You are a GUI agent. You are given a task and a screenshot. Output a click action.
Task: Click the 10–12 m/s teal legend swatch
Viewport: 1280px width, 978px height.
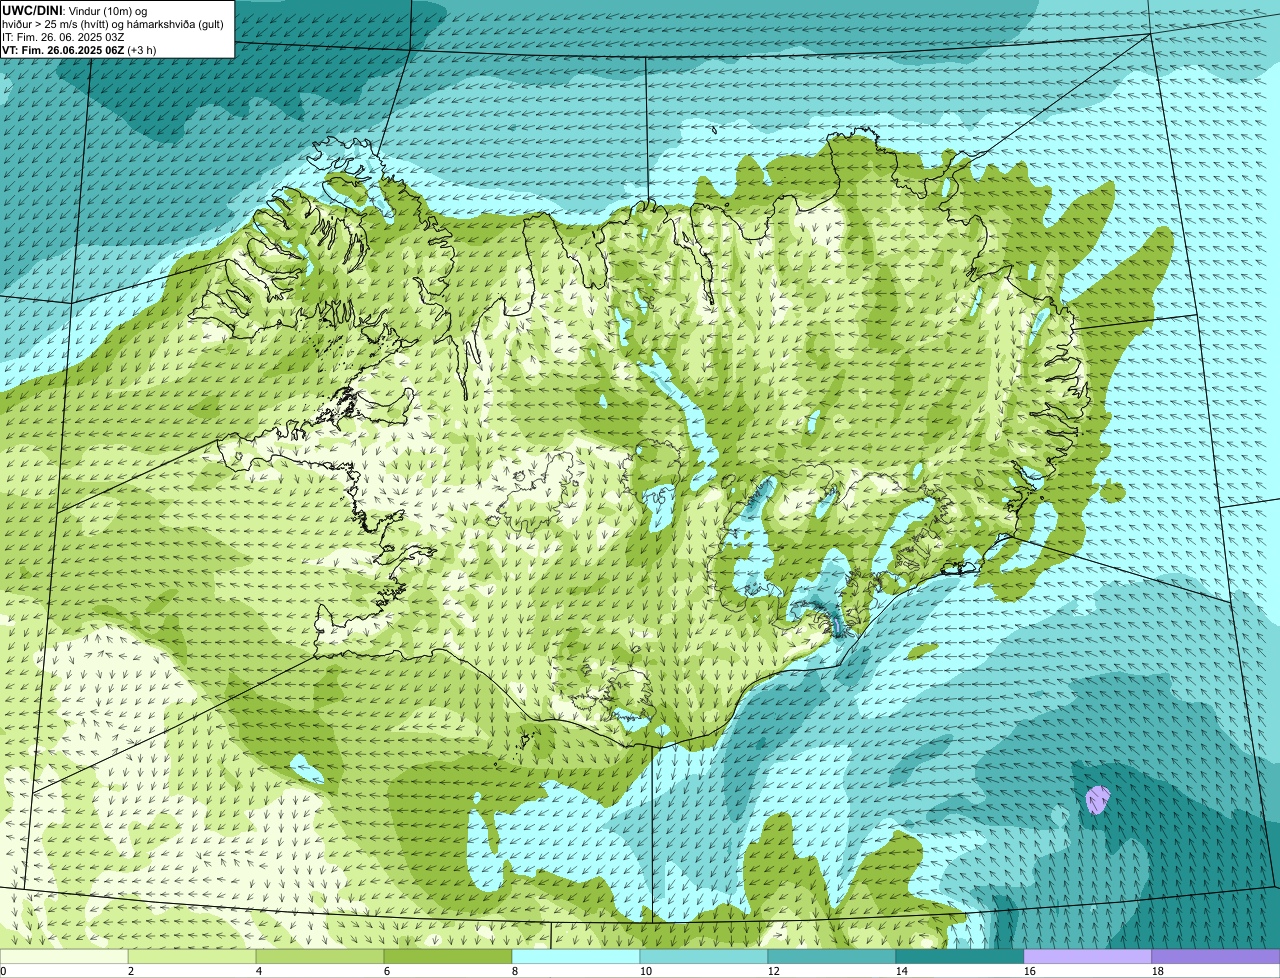tap(704, 957)
